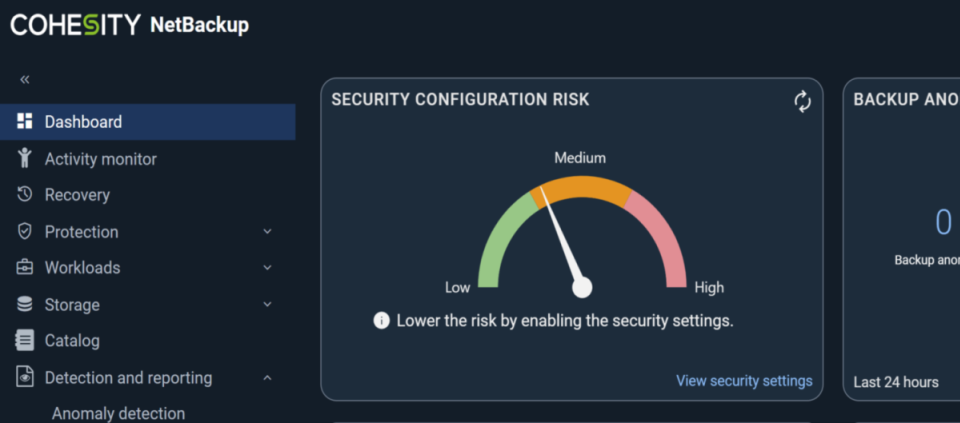Image resolution: width=960 pixels, height=423 pixels.
Task: Click the Recovery clock icon
Action: (24, 195)
